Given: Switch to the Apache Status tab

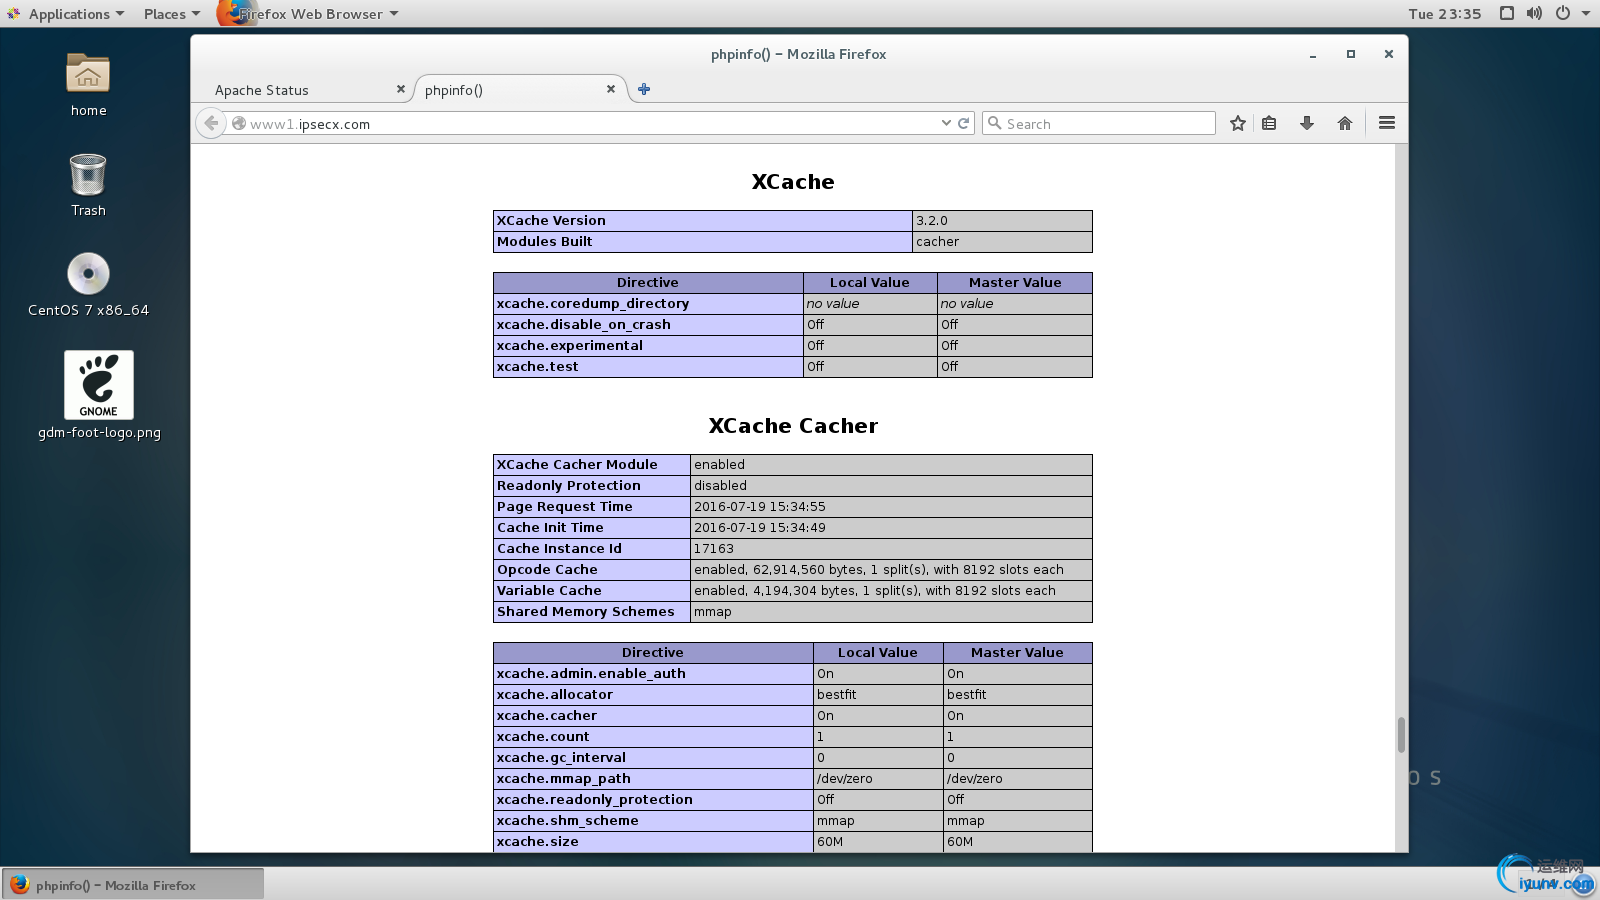Looking at the screenshot, I should pos(262,90).
